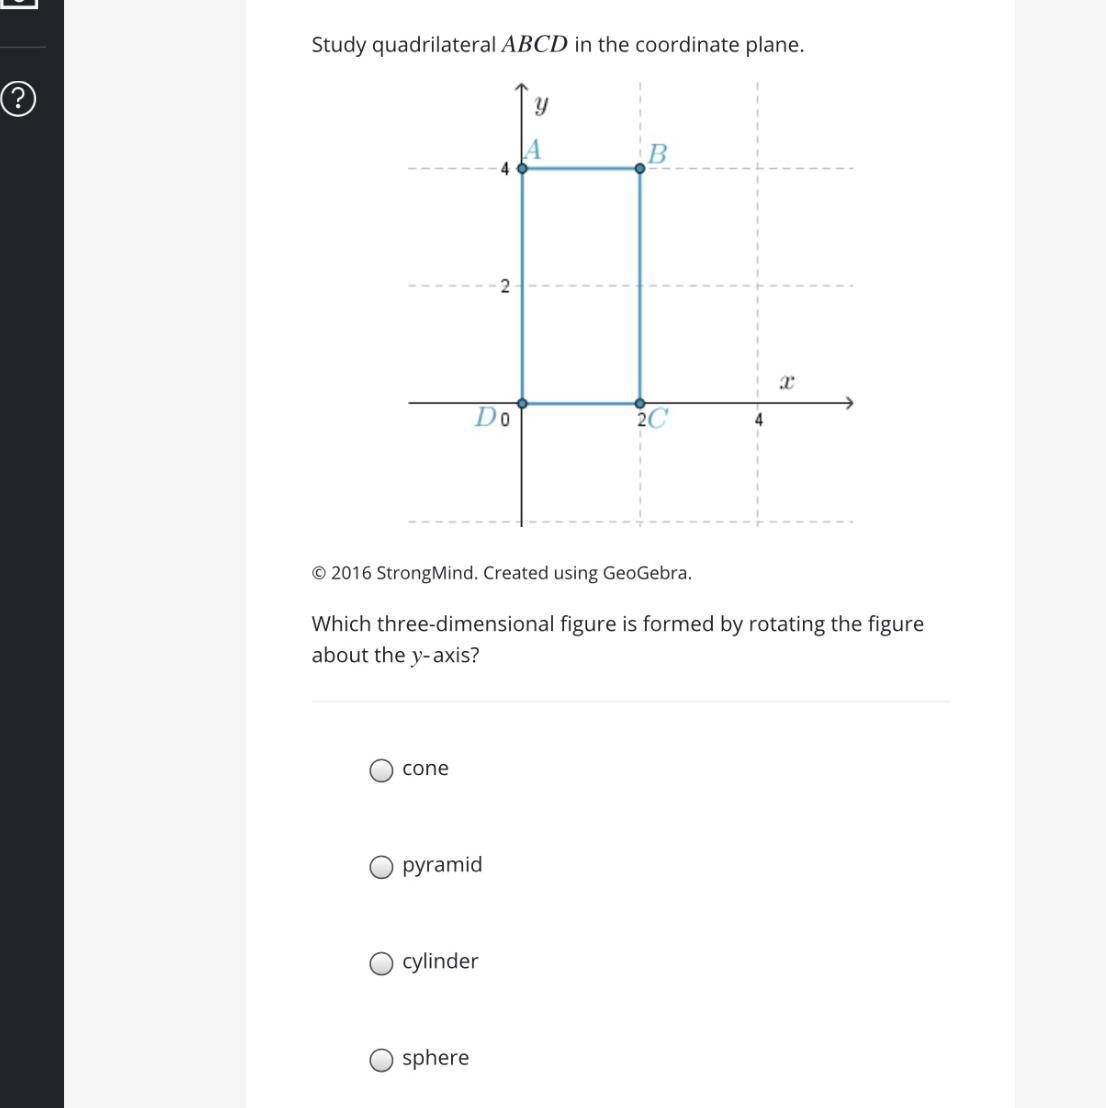Click the blue letter D label

[485, 417]
